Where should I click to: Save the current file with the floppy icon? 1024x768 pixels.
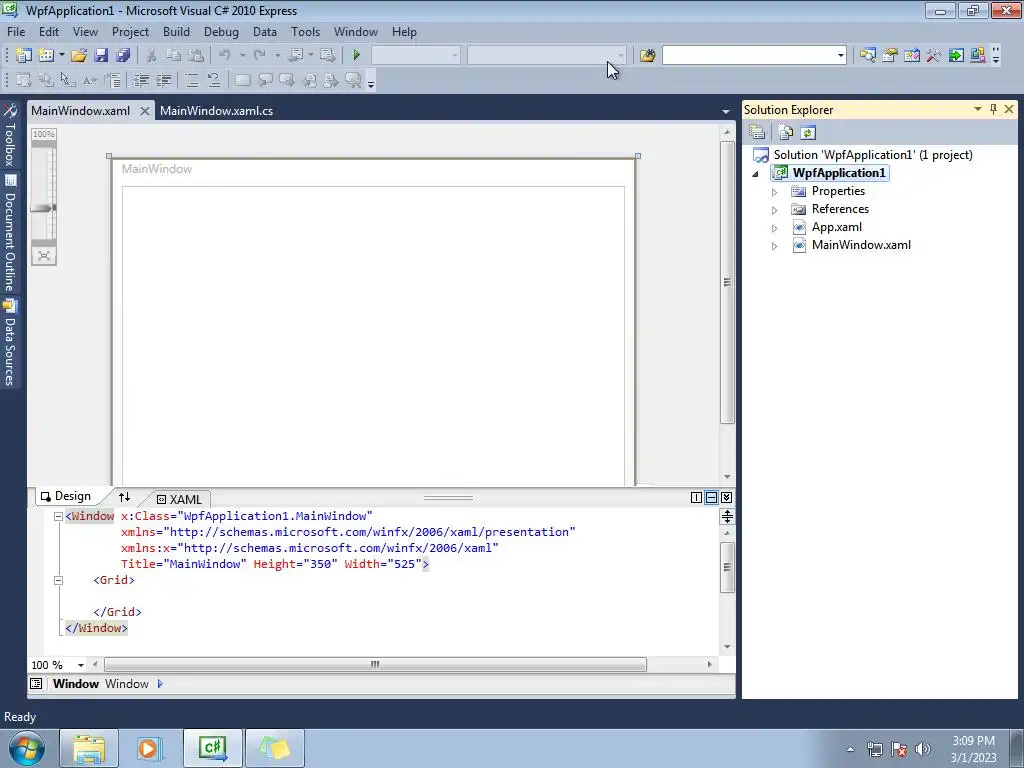point(101,56)
